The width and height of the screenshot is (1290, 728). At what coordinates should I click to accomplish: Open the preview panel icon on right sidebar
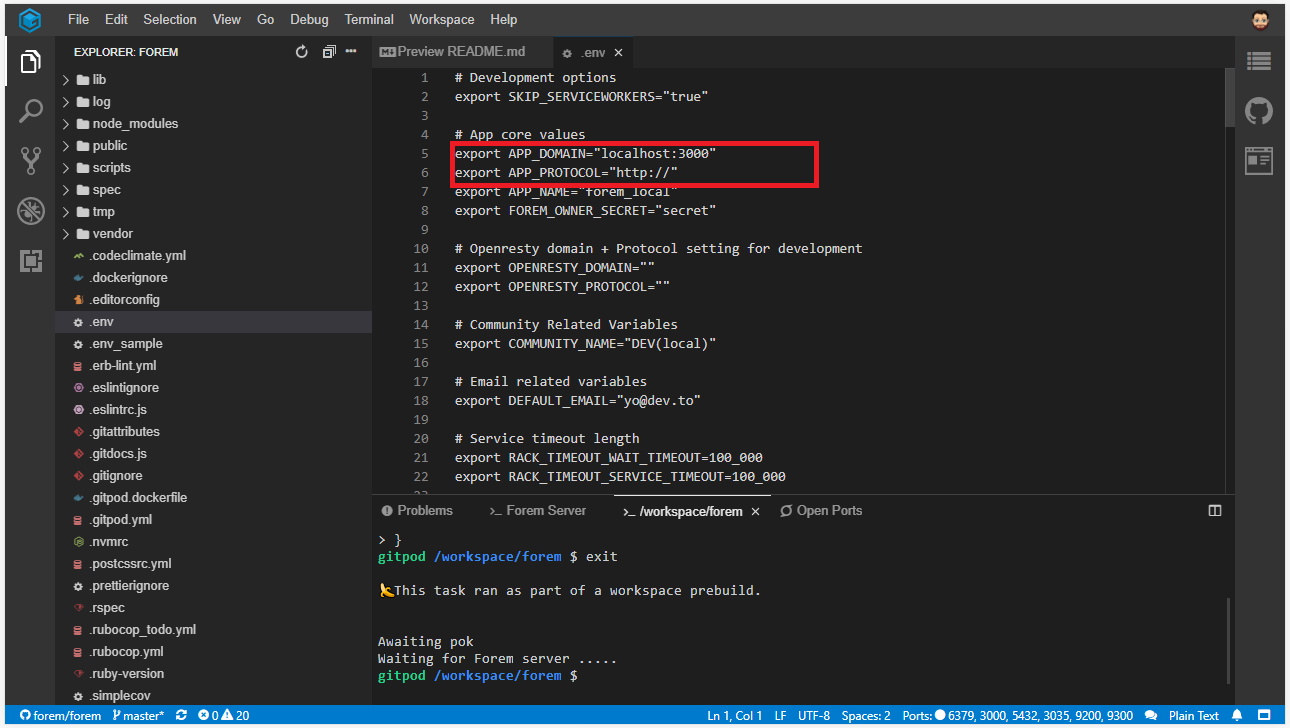[x=1259, y=160]
